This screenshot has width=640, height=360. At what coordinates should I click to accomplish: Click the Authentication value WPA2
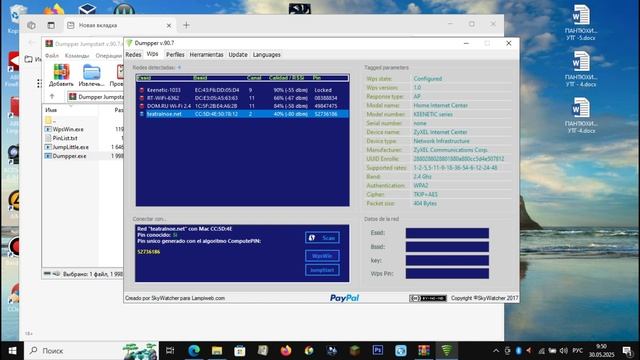point(420,185)
